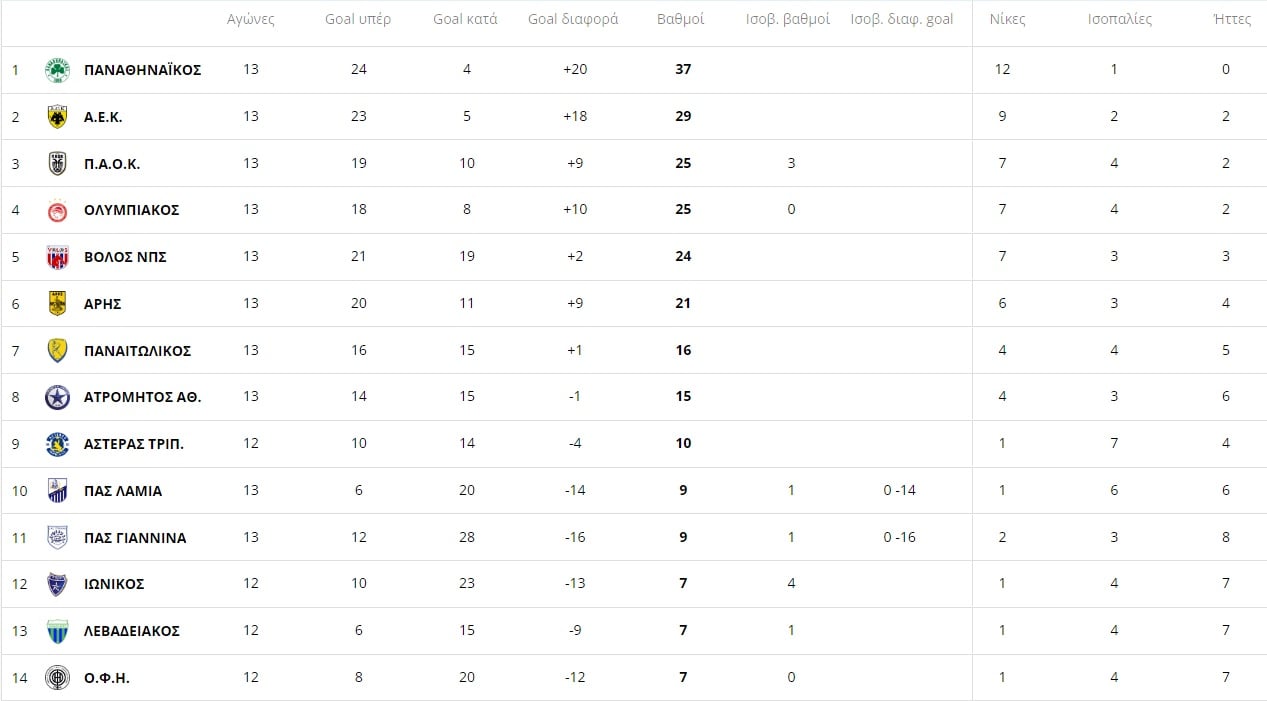1267x701 pixels.
Task: Click the PAOK black-and-white crest
Action: 57,164
